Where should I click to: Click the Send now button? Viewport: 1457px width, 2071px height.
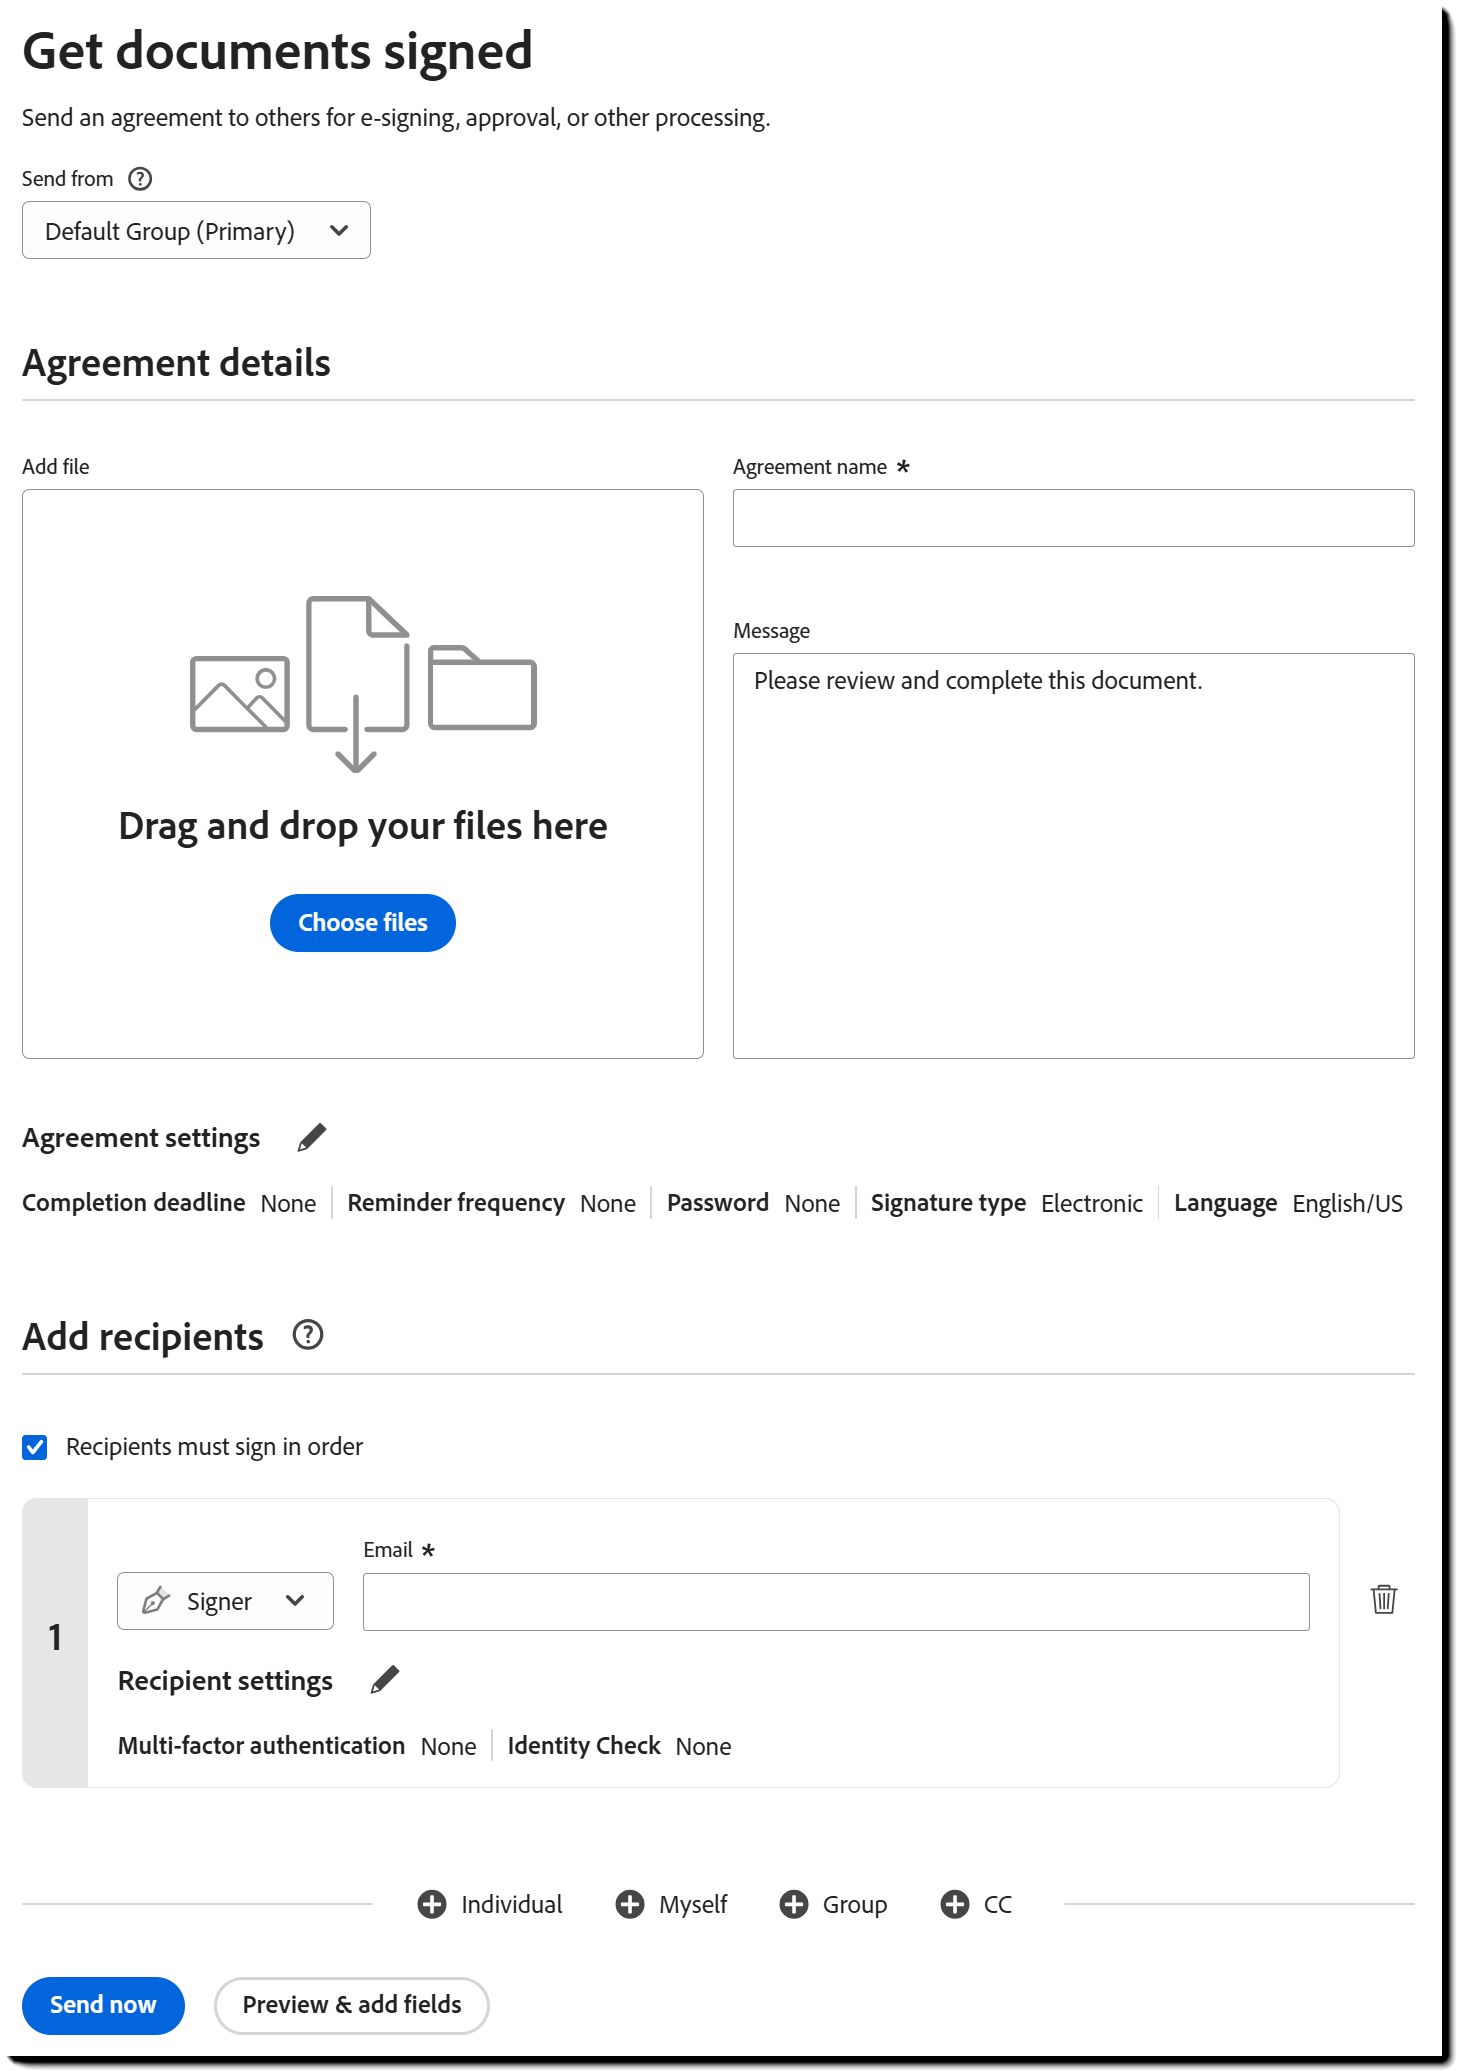103,2005
